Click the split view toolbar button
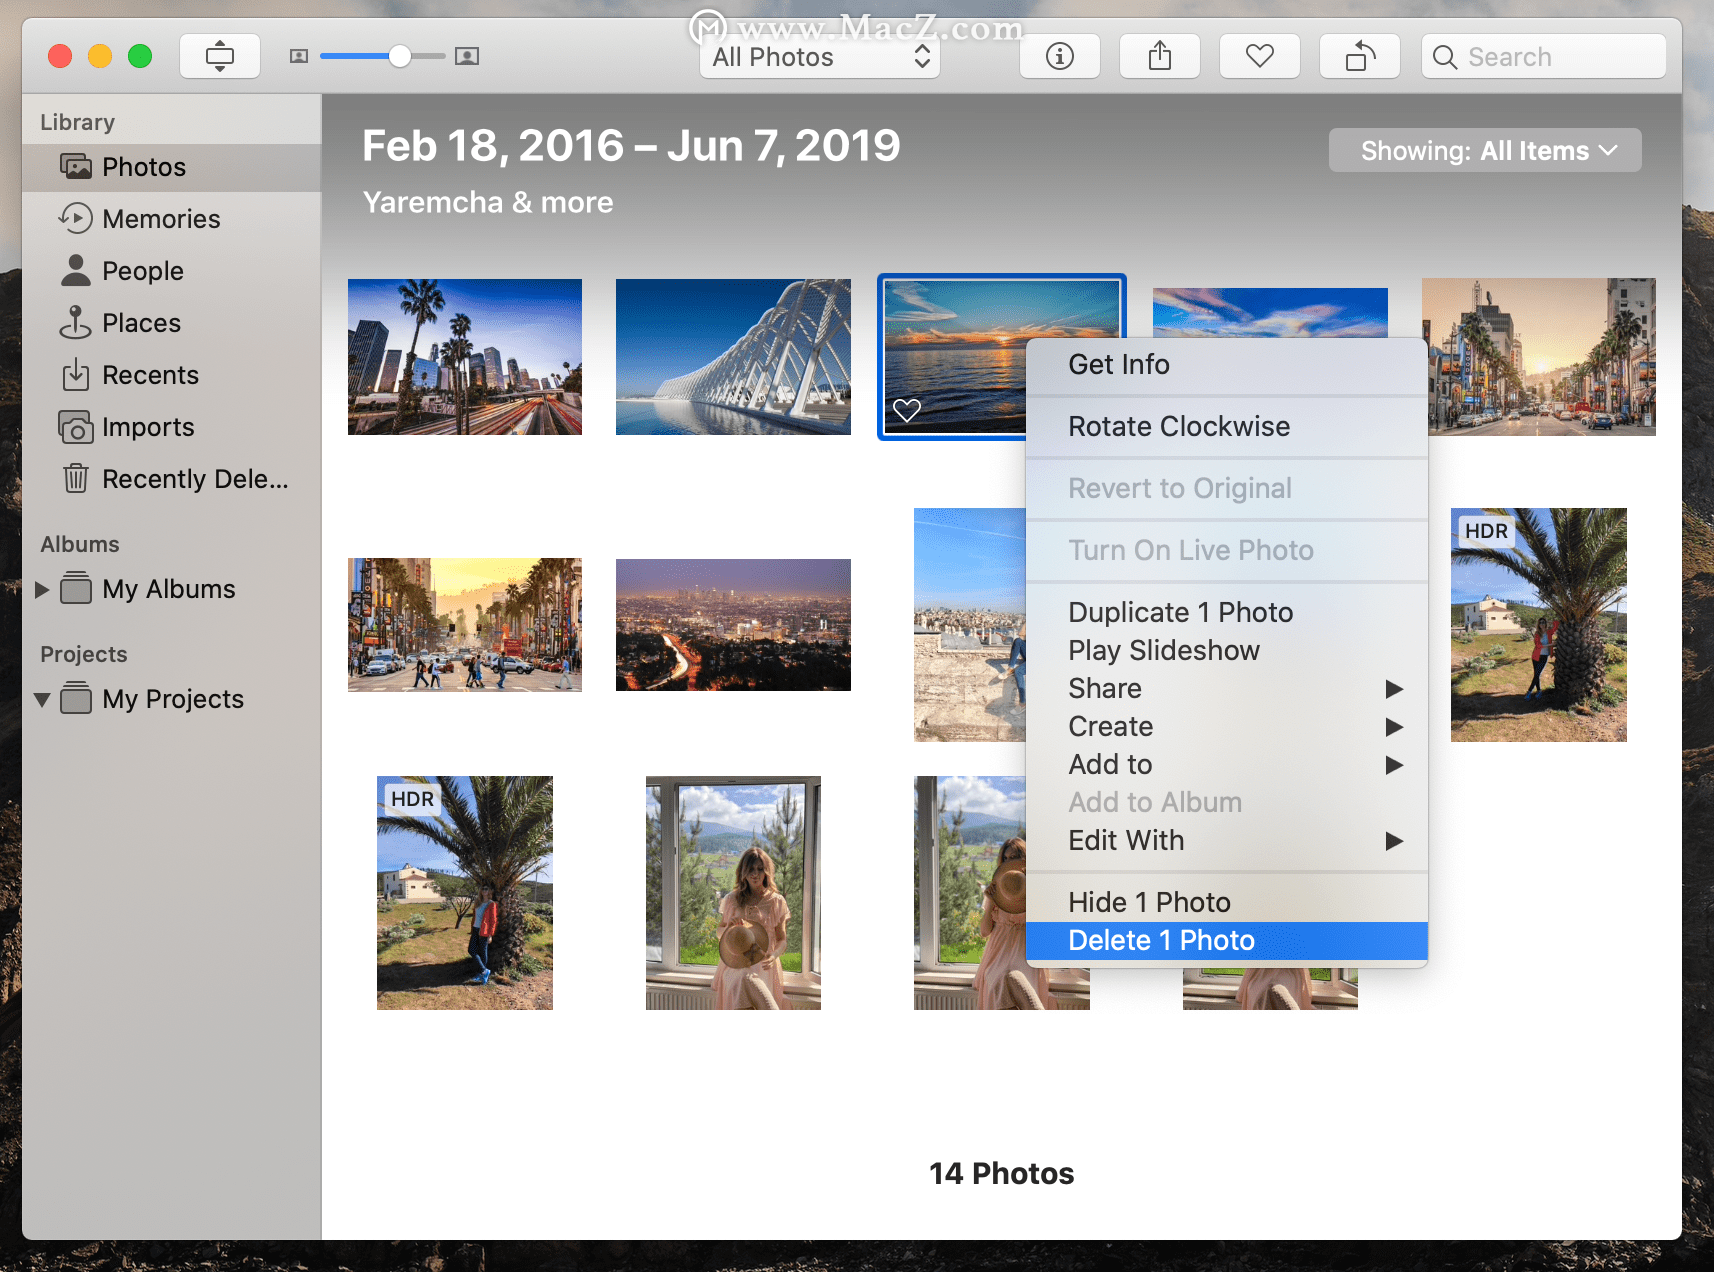 click(x=220, y=56)
